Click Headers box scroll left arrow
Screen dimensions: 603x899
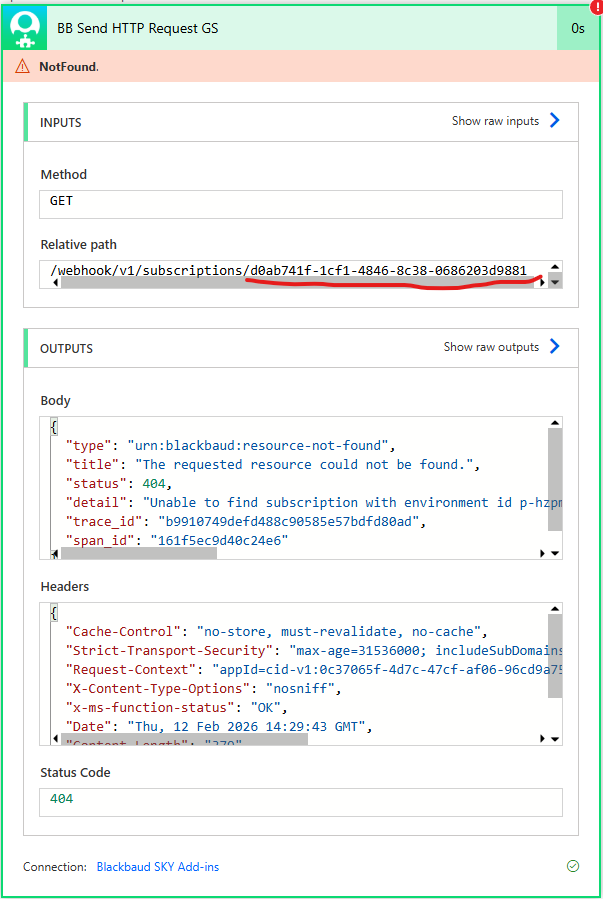55,738
